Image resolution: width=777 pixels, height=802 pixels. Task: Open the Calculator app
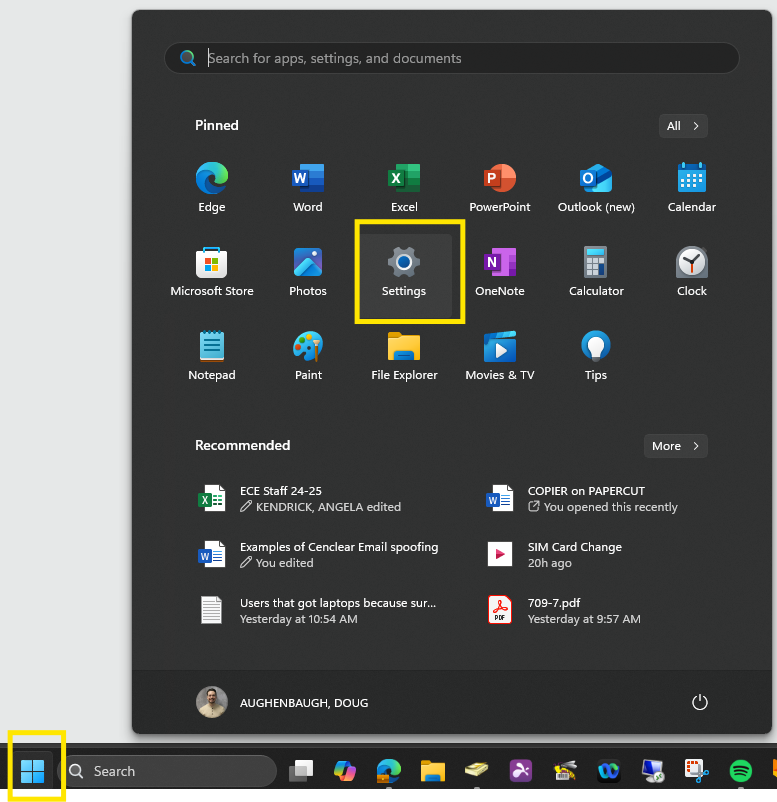click(596, 271)
